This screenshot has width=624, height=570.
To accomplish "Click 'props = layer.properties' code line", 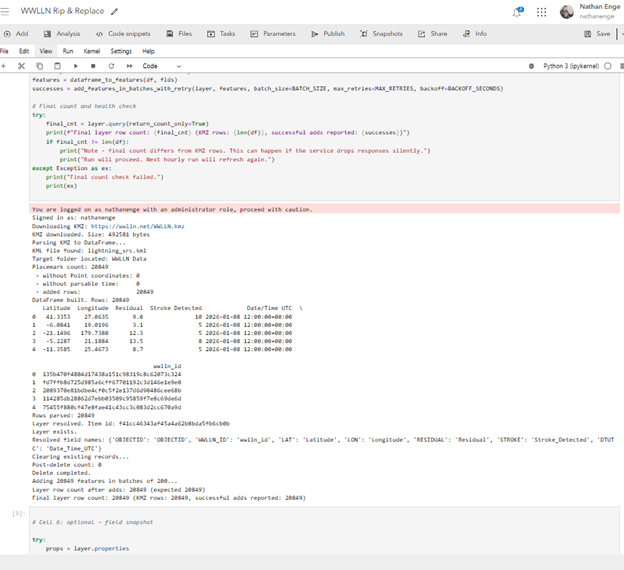I will [x=87, y=549].
